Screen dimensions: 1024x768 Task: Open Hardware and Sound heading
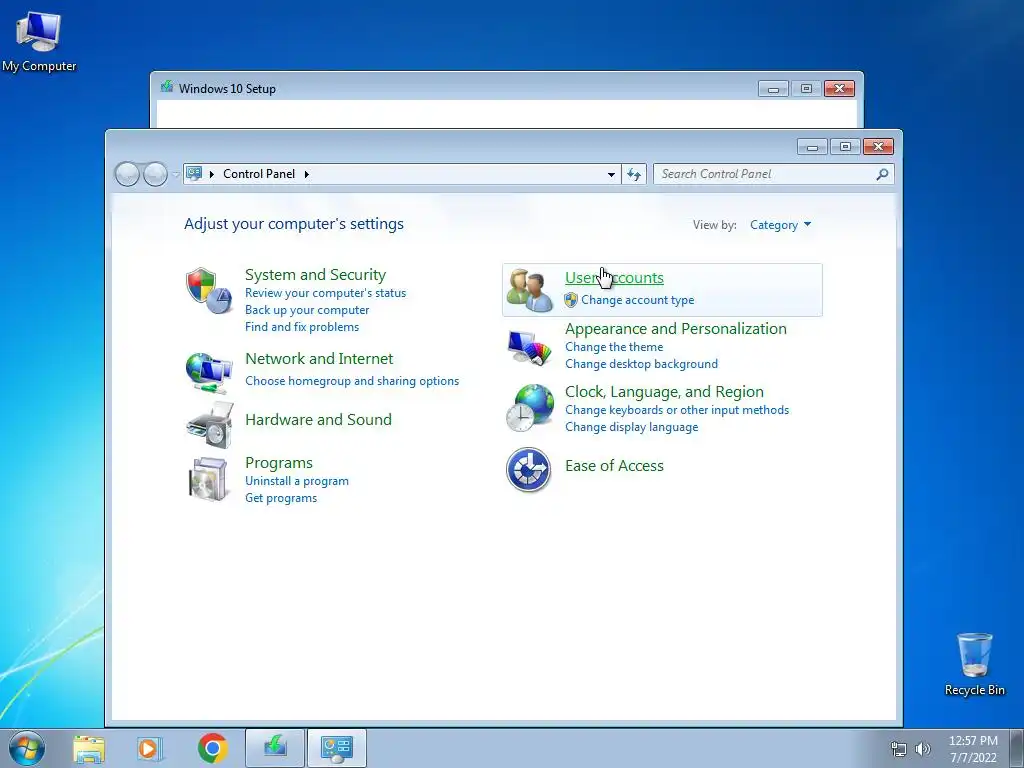[x=318, y=419]
